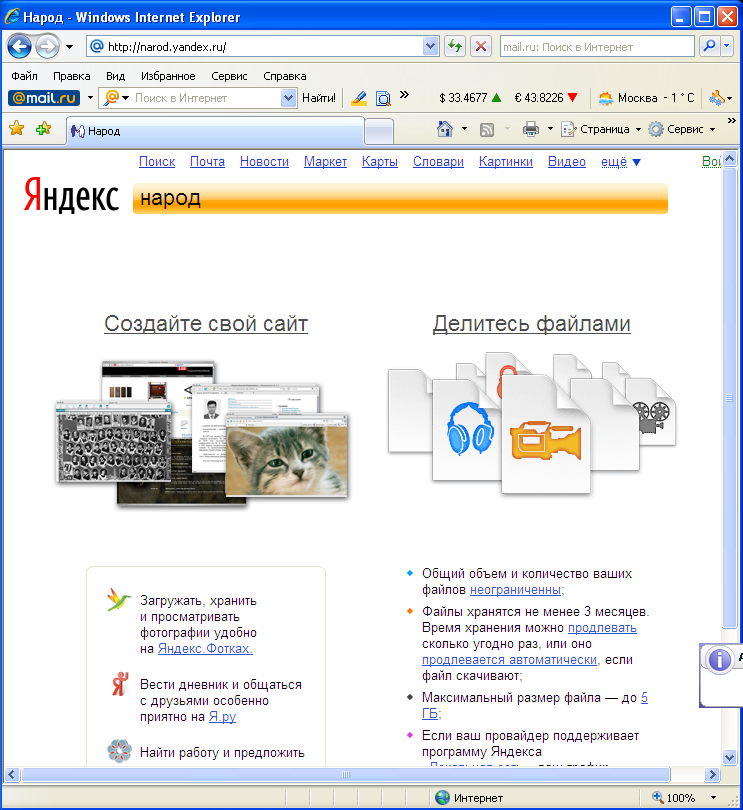Open the Сервис command bar menu with gear
The image size is (743, 810).
[682, 129]
